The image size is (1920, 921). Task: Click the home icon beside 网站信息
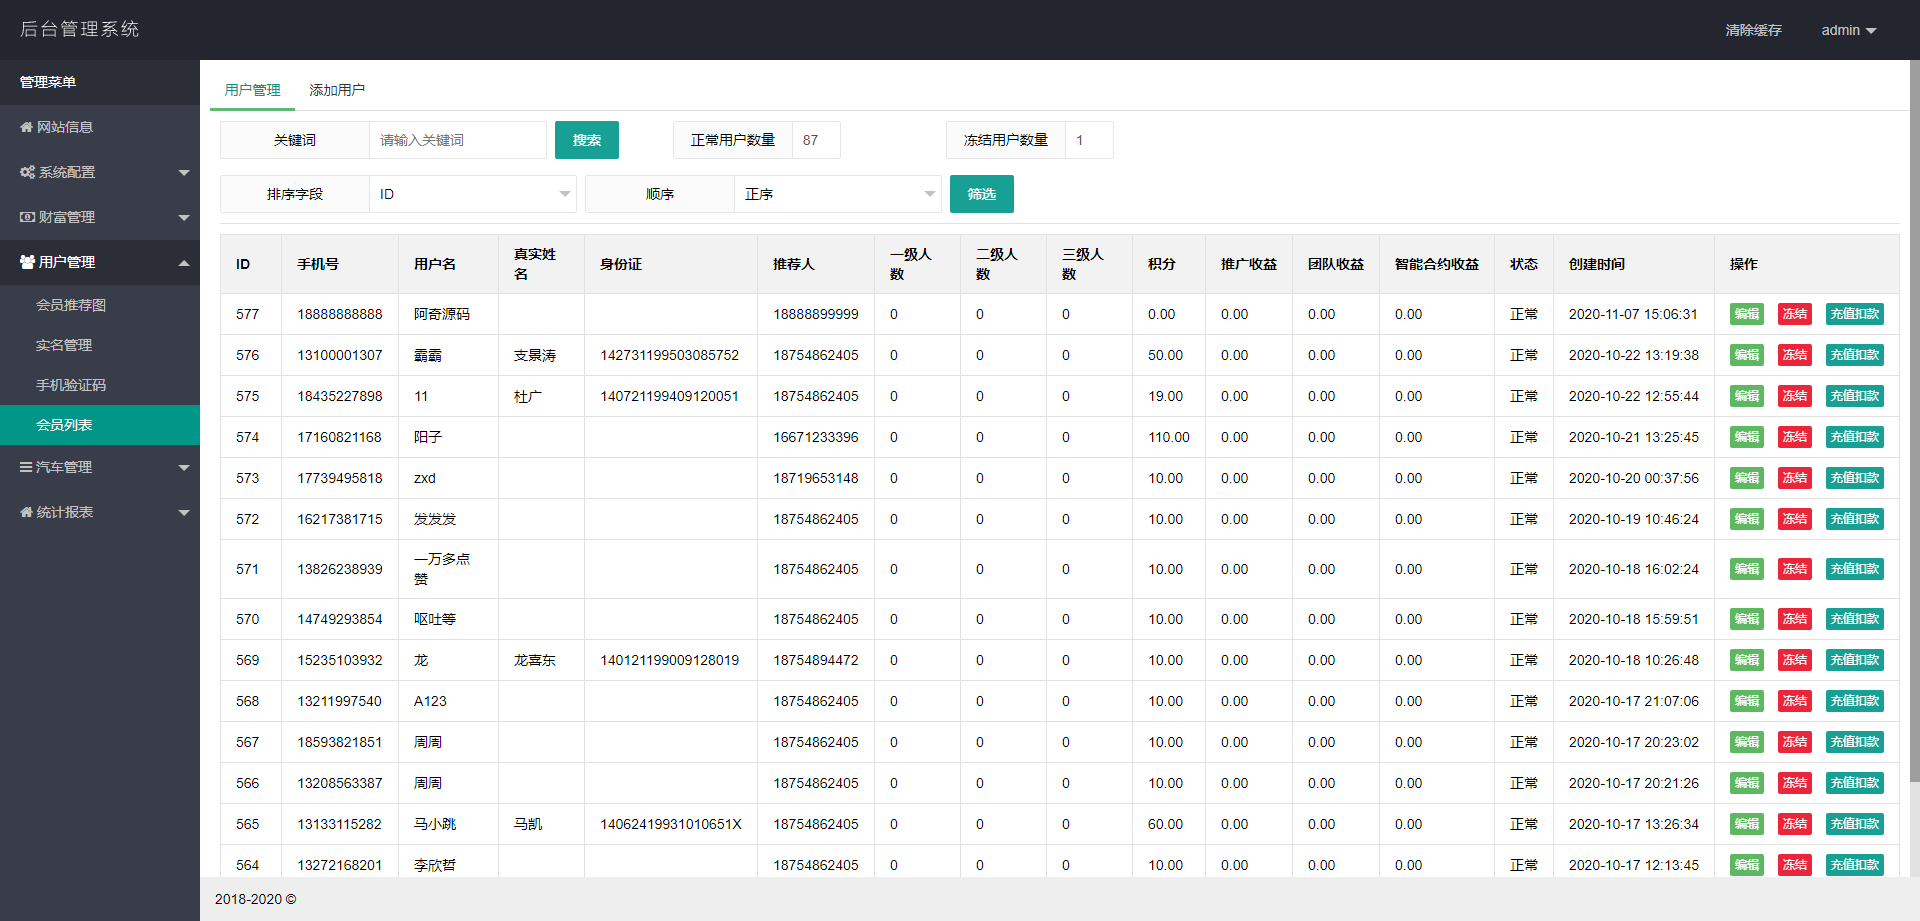coord(26,127)
